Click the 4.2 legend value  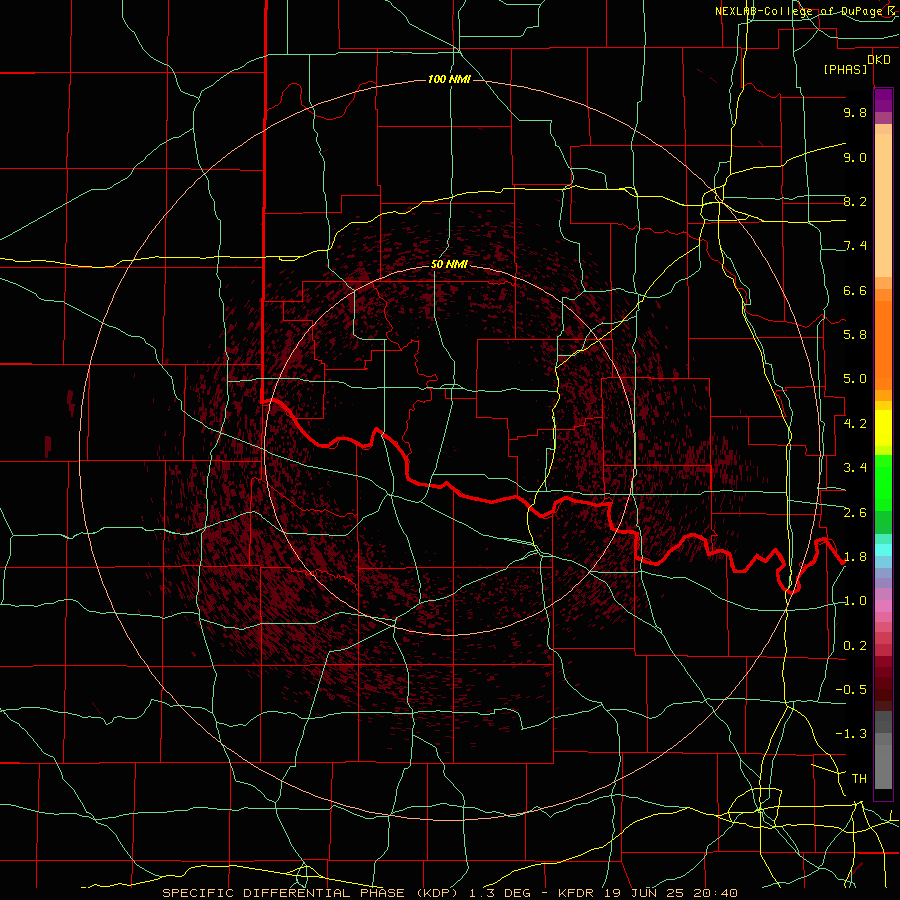tap(855, 424)
